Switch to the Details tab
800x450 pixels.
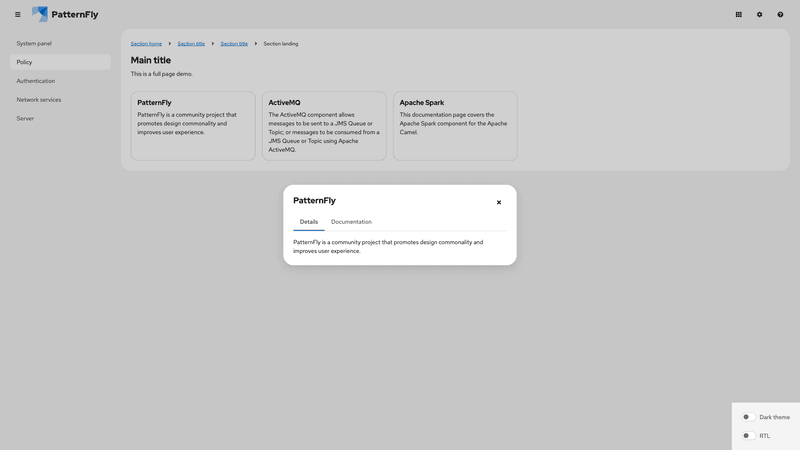[309, 222]
